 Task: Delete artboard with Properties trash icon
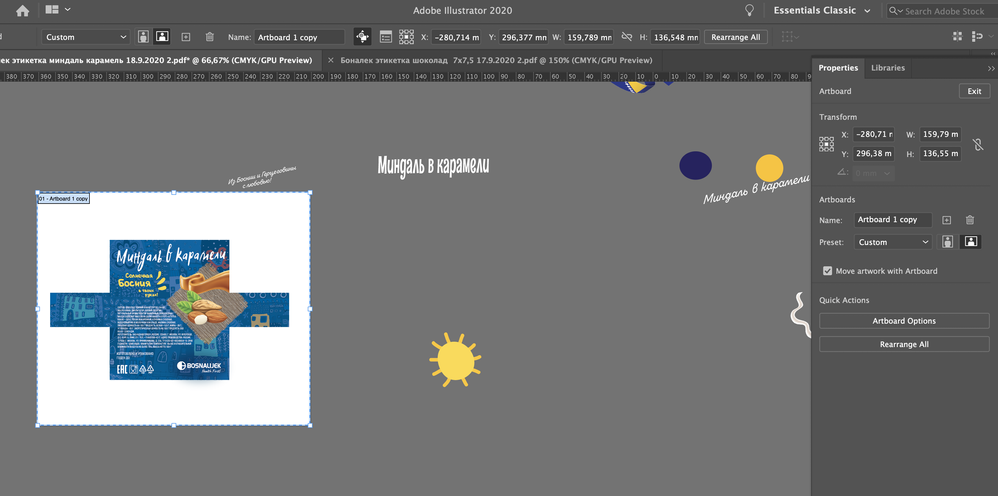click(970, 220)
